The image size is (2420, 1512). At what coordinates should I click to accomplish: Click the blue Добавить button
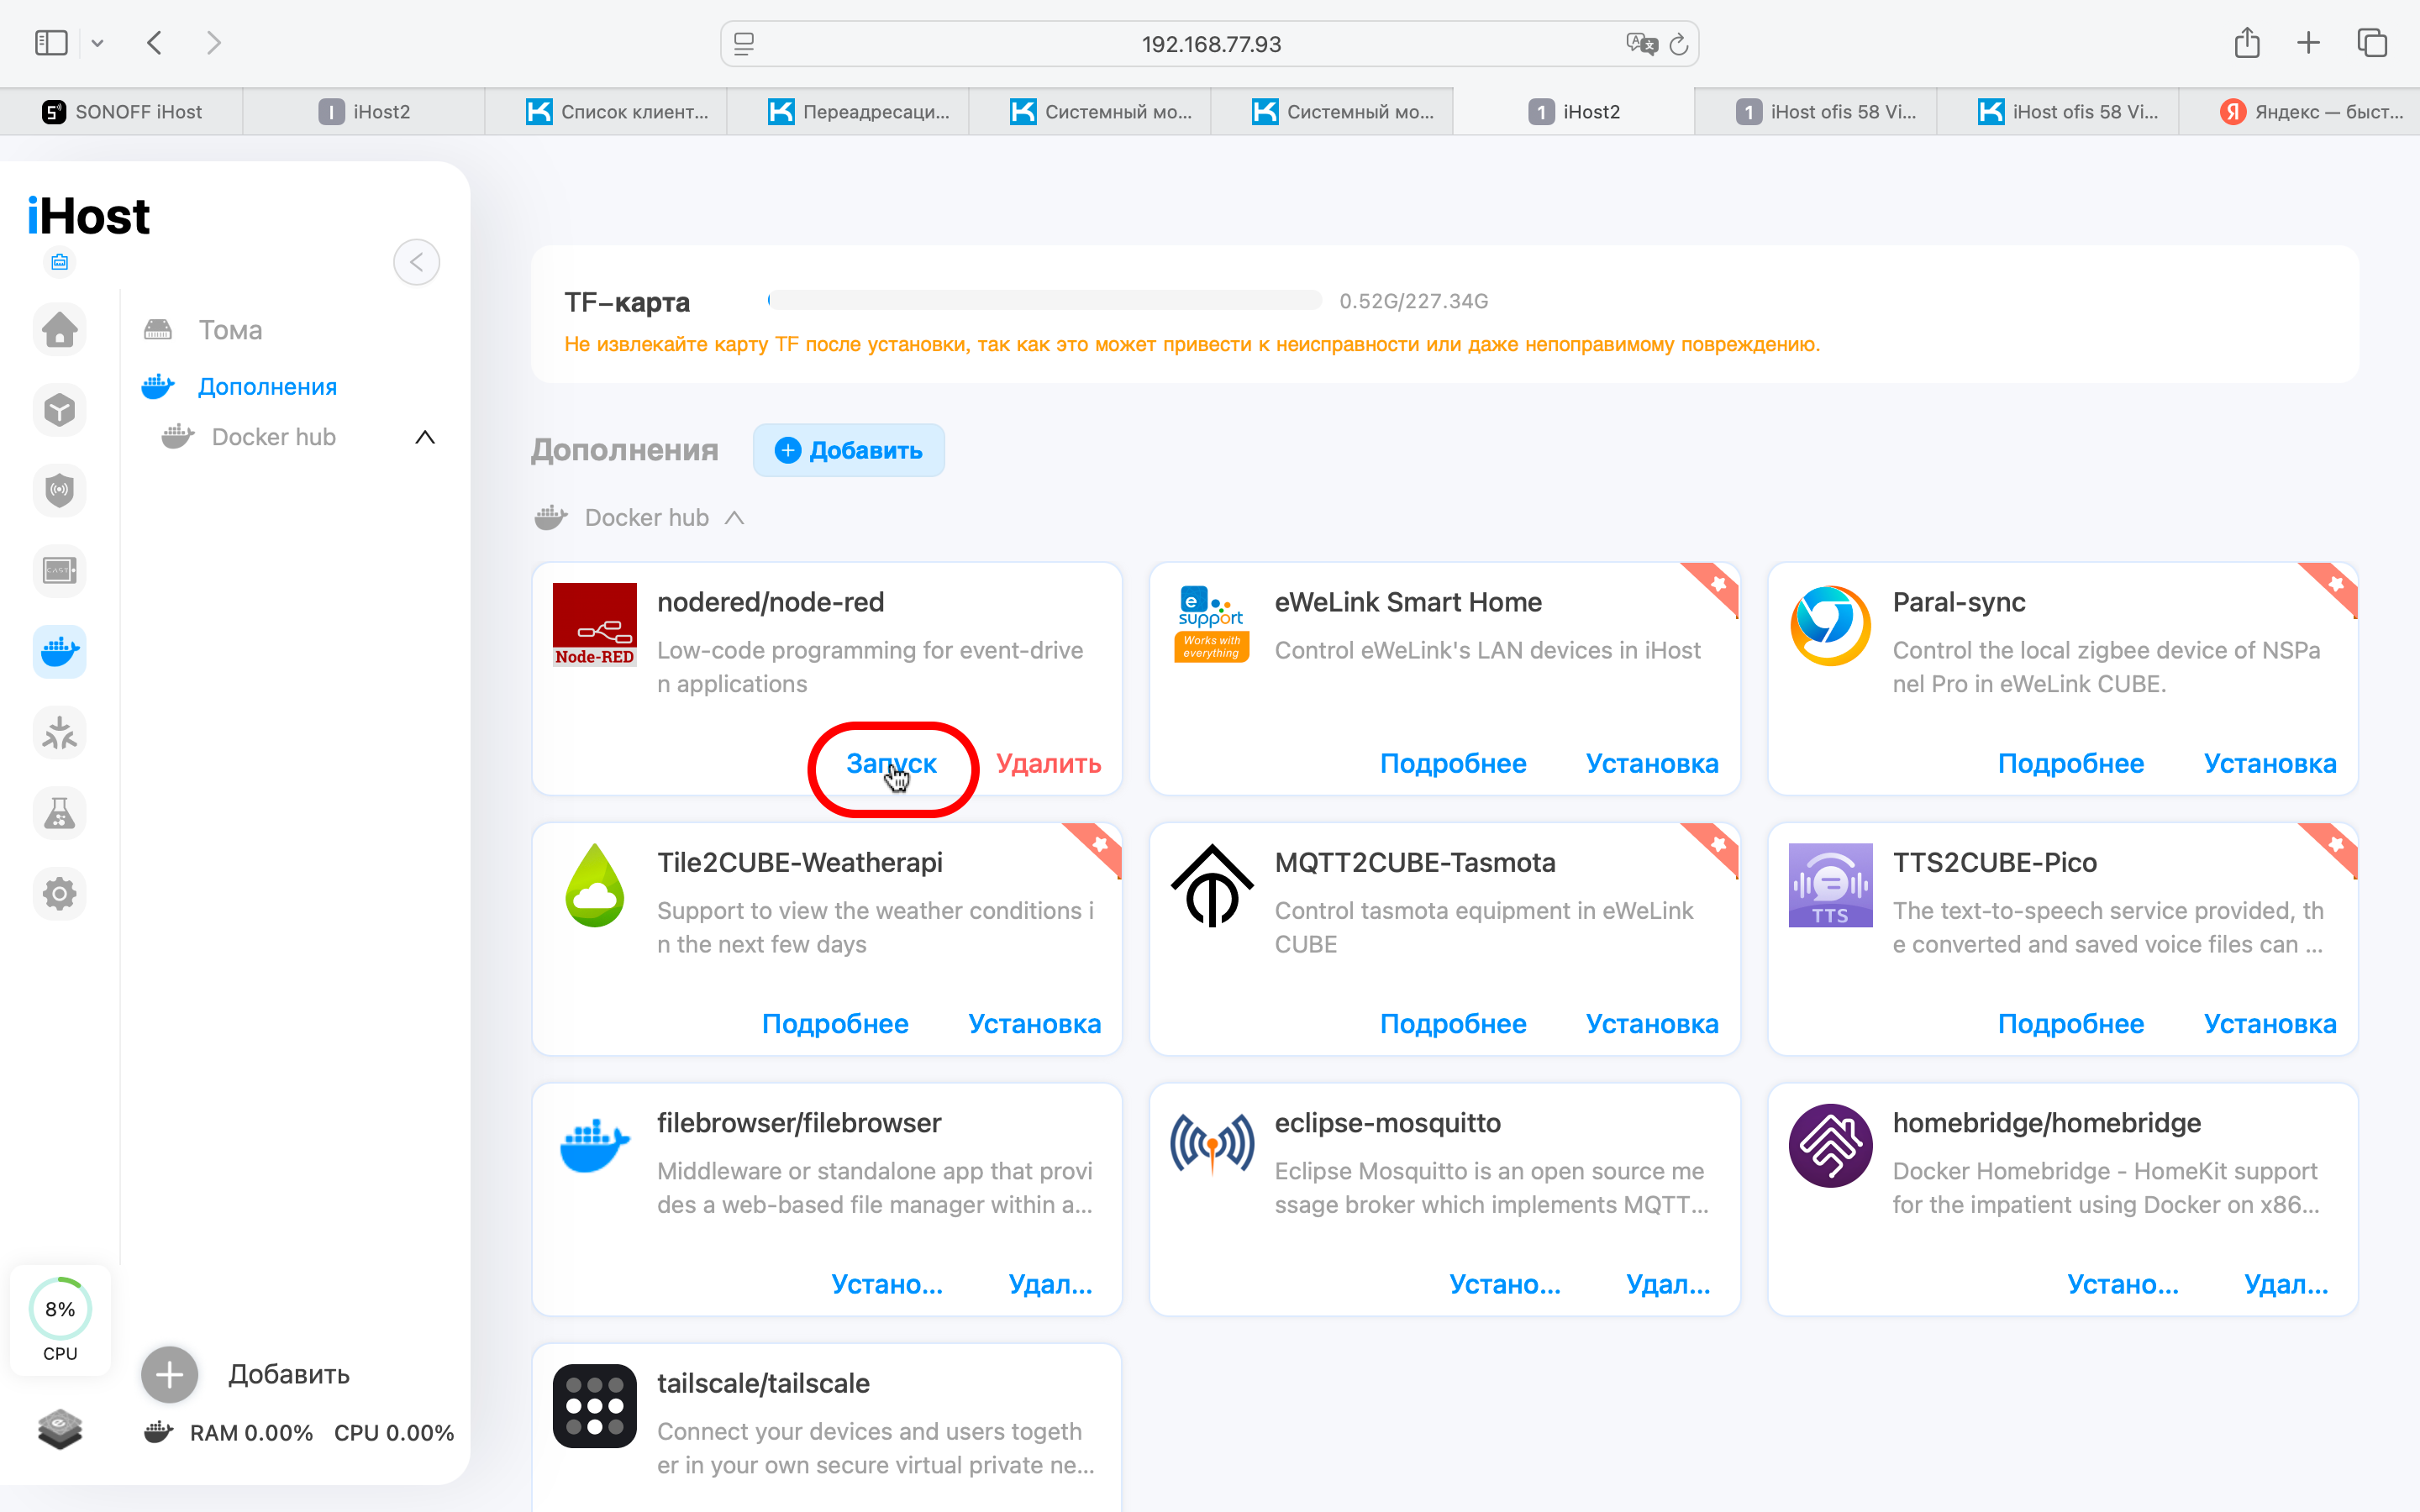848,450
